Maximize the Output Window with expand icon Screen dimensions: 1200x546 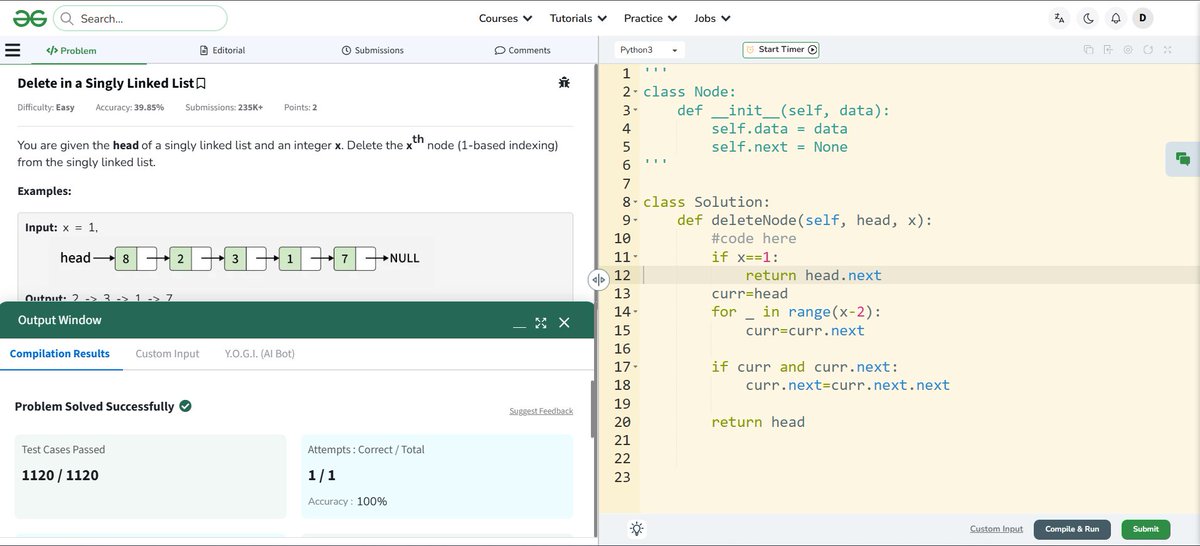click(x=541, y=322)
